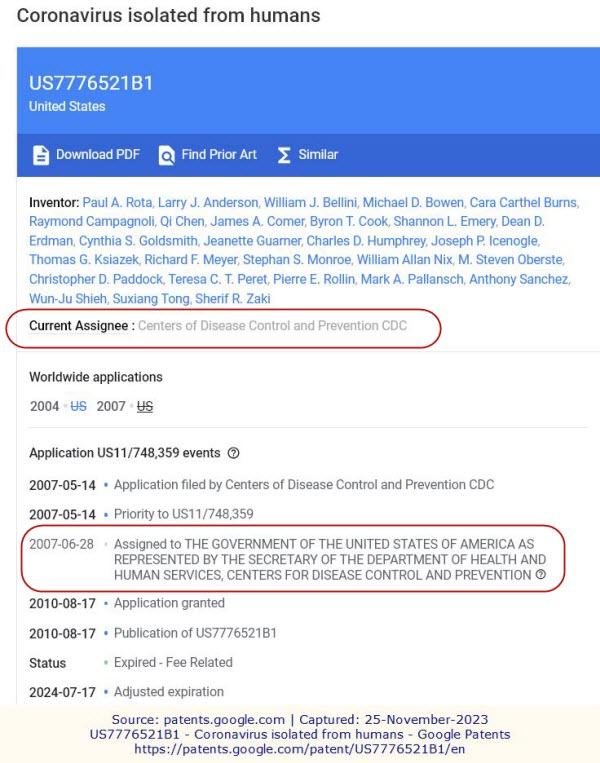Image resolution: width=600 pixels, height=763 pixels.
Task: Open inventor Mark A. Pallansch link
Action: (x=412, y=279)
